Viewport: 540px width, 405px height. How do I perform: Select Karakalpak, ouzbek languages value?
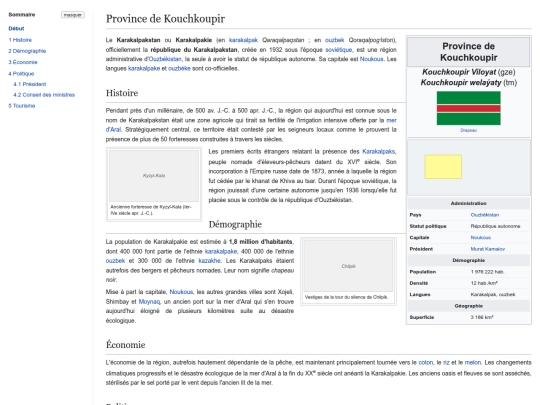coord(493,294)
